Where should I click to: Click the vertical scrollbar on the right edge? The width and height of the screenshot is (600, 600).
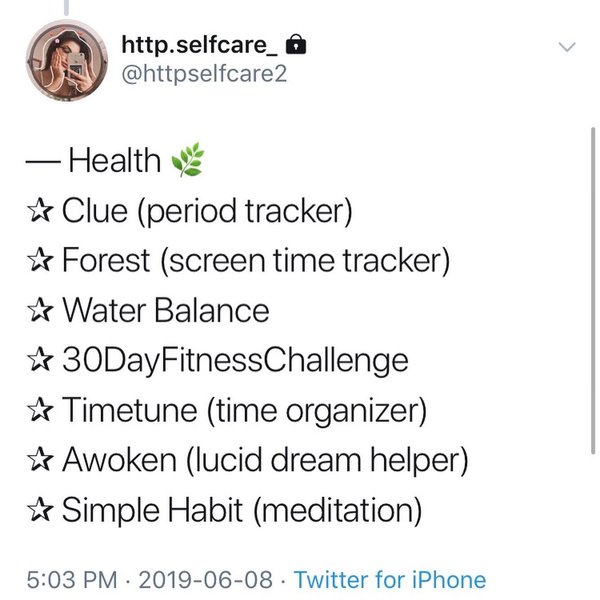[x=595, y=300]
